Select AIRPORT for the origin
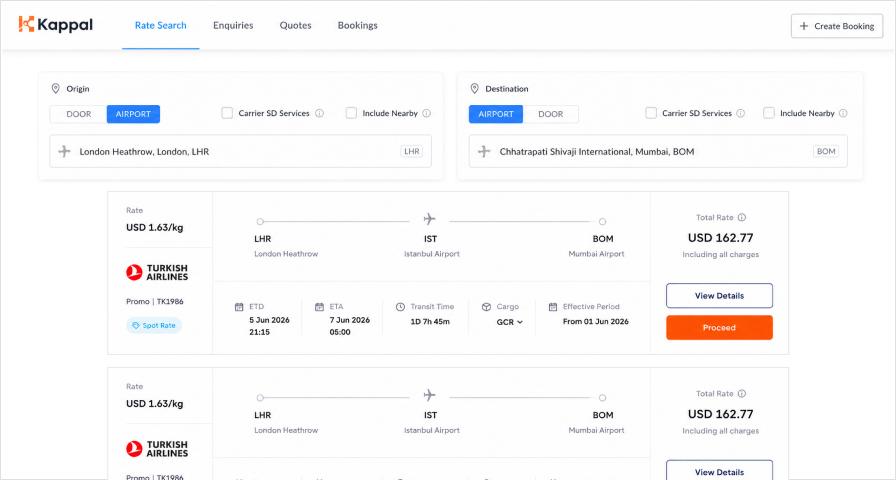Screen dimensions: 896x480 (133, 114)
